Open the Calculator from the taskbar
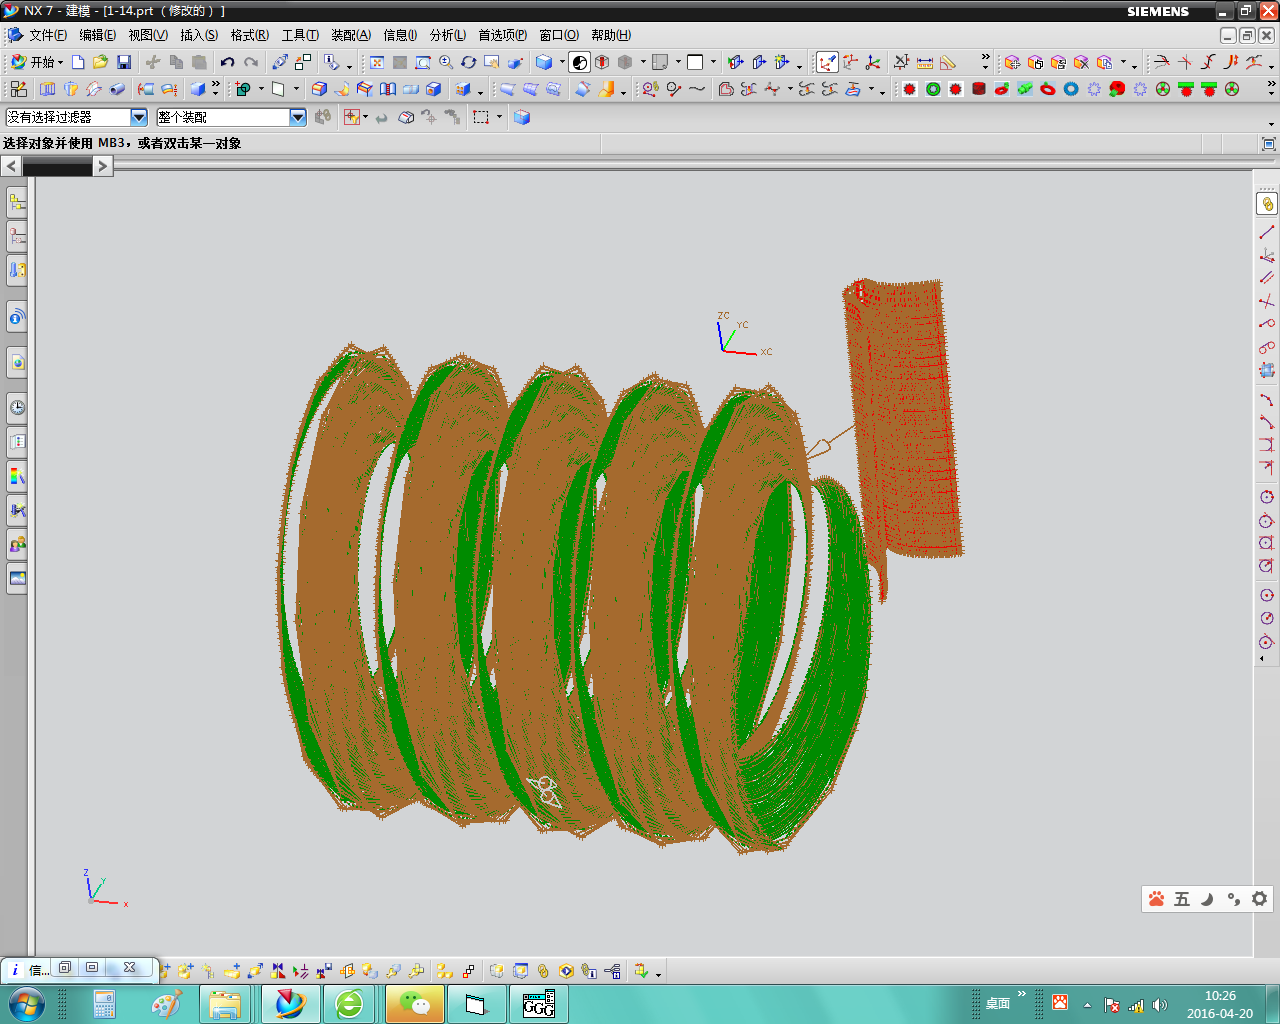Screen dimensions: 1280x1024 104,1004
